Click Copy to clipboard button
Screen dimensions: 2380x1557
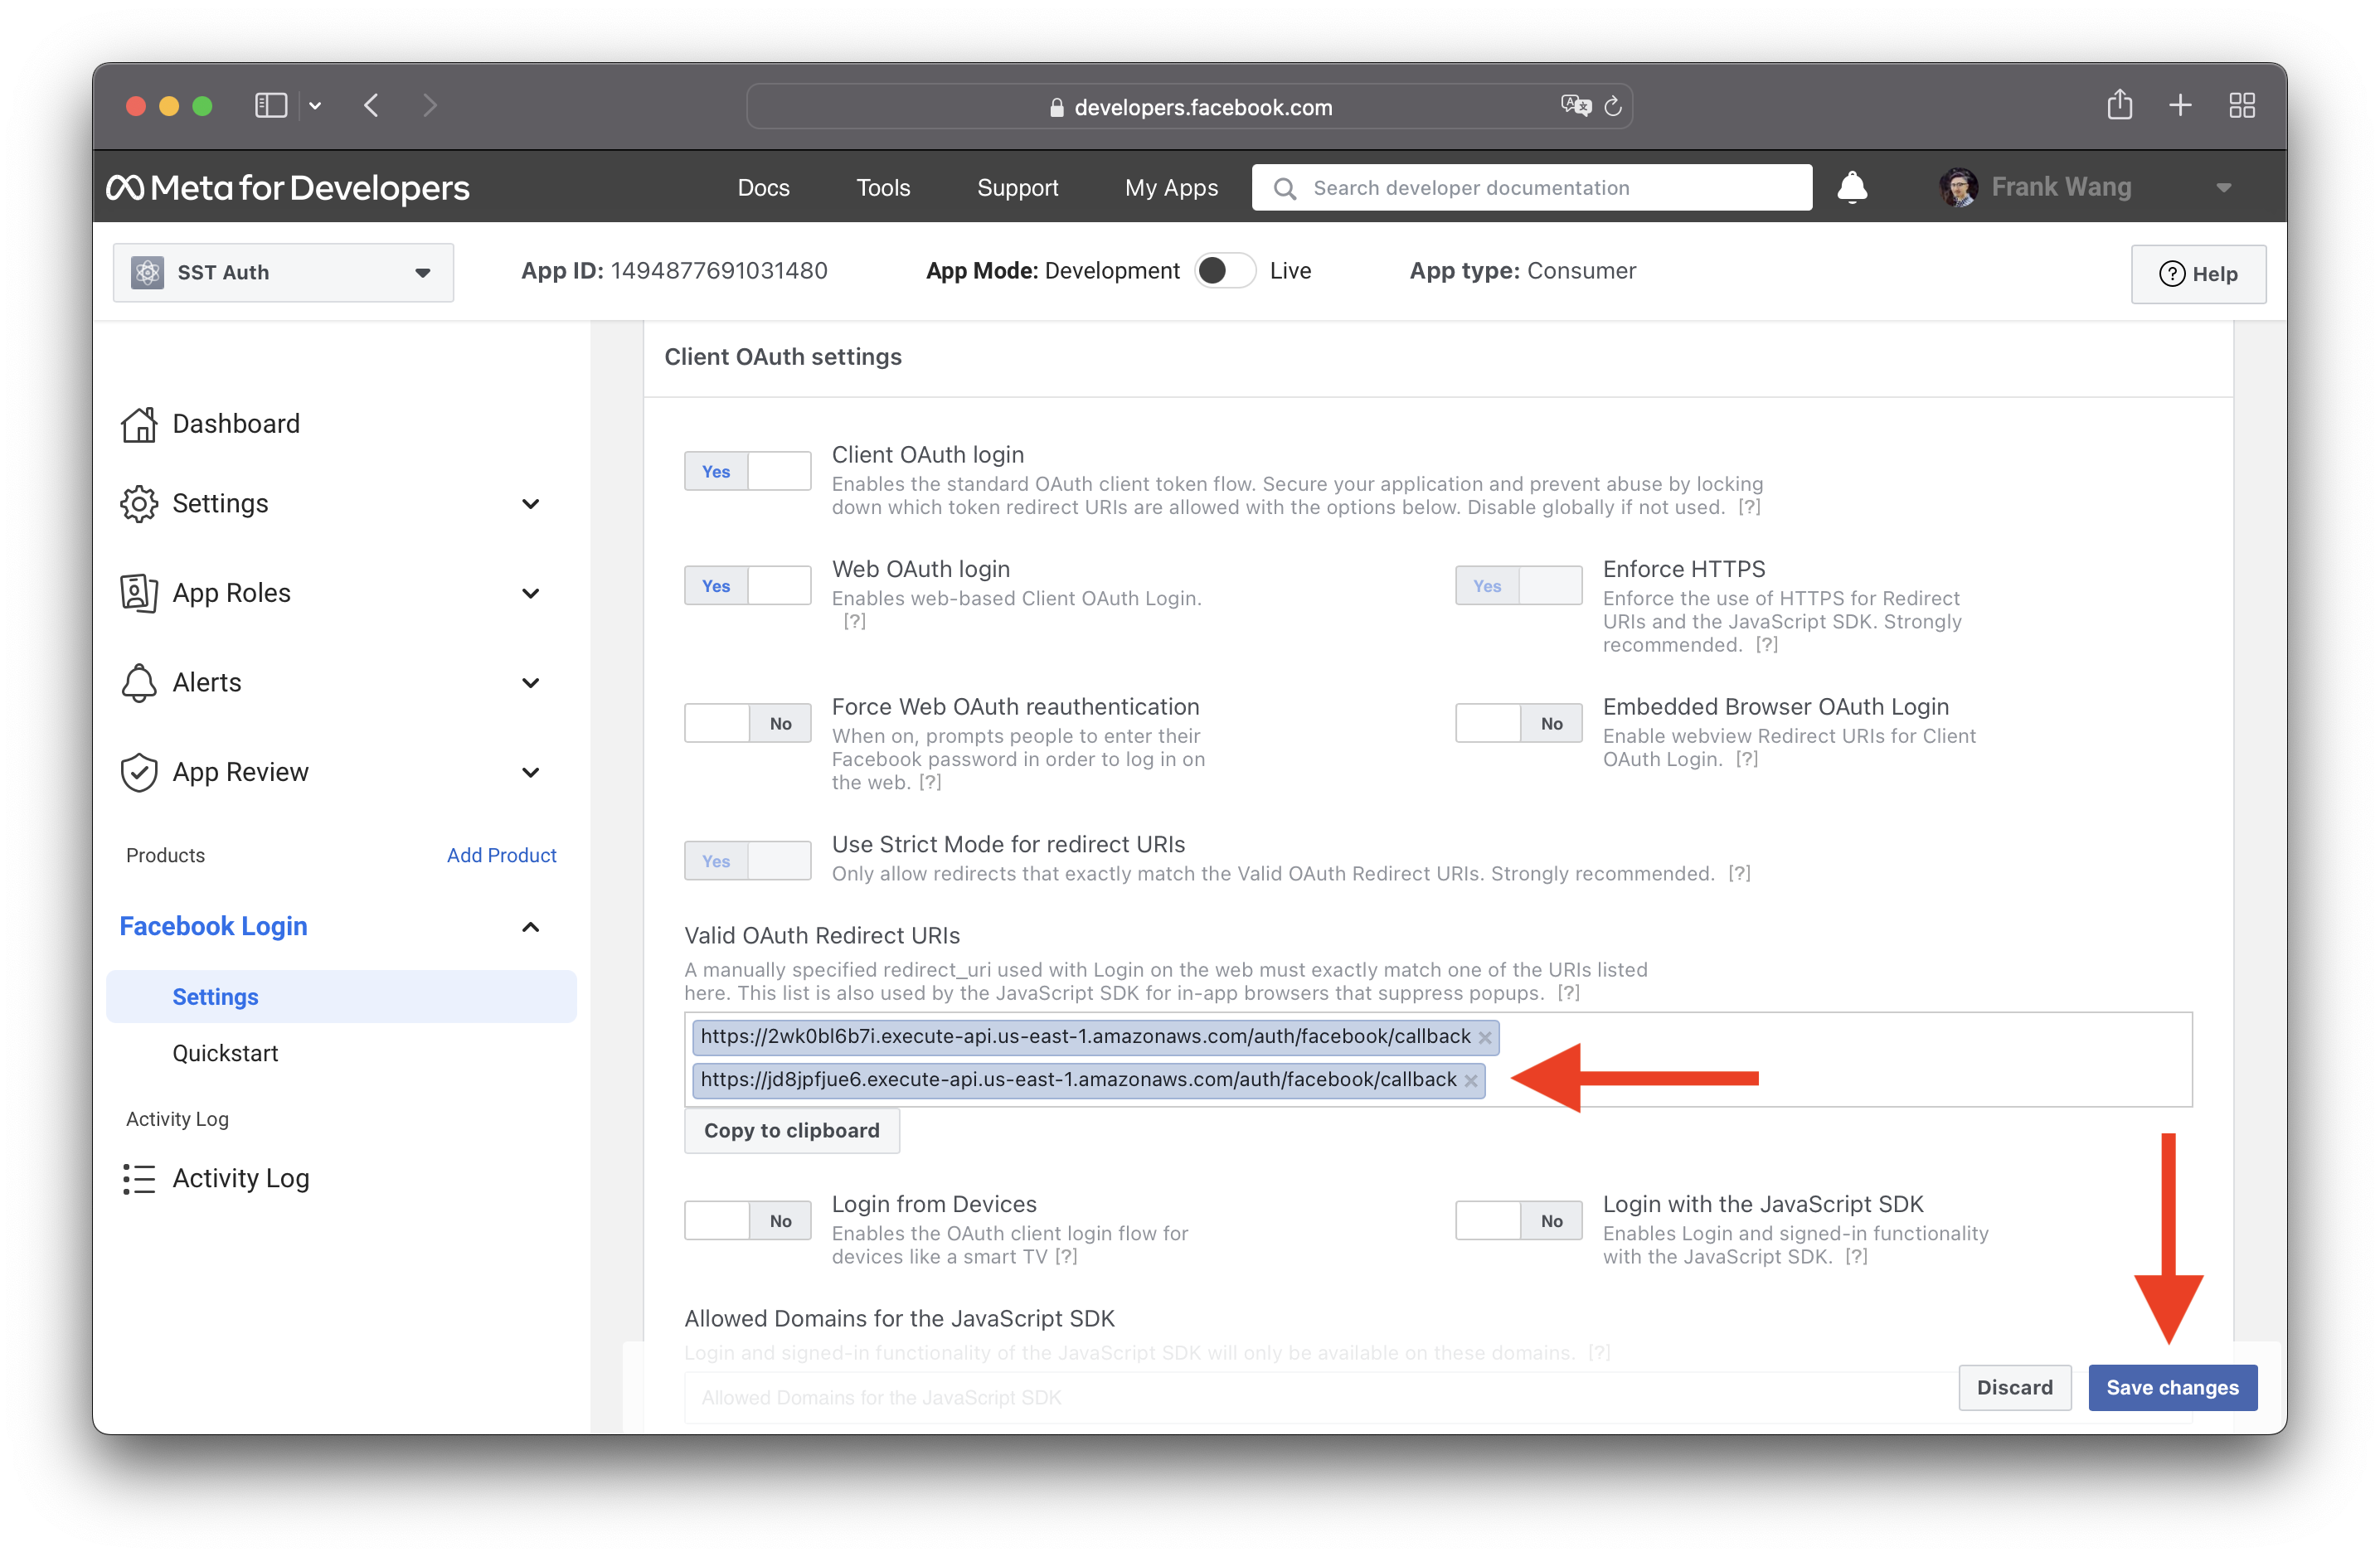coord(791,1131)
